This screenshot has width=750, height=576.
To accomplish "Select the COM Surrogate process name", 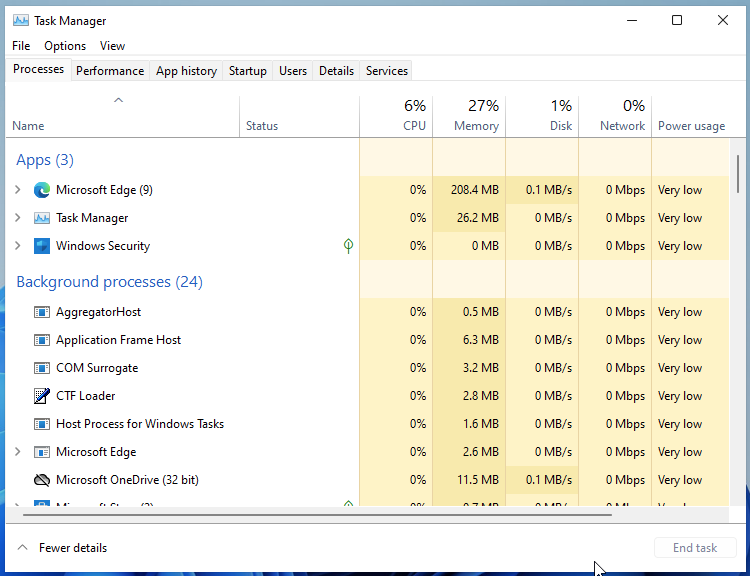I will pos(97,368).
